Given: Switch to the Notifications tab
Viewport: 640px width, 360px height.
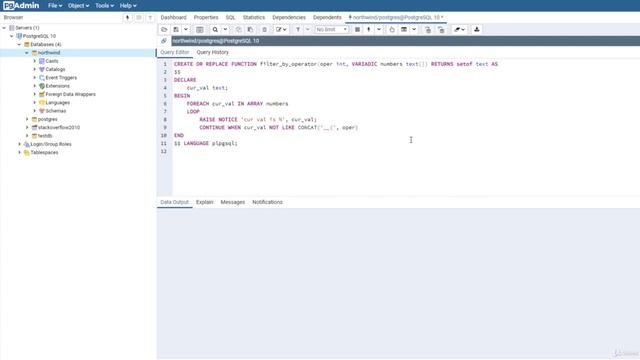Looking at the screenshot, I should 267,202.
